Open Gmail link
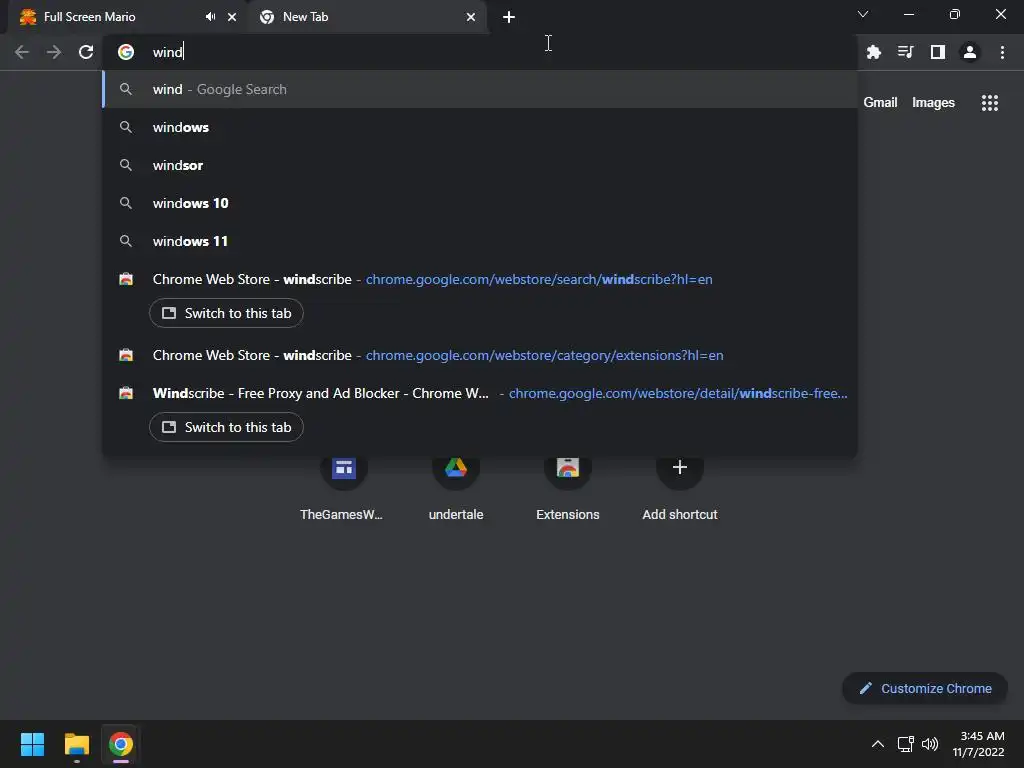The image size is (1024, 768). point(880,103)
